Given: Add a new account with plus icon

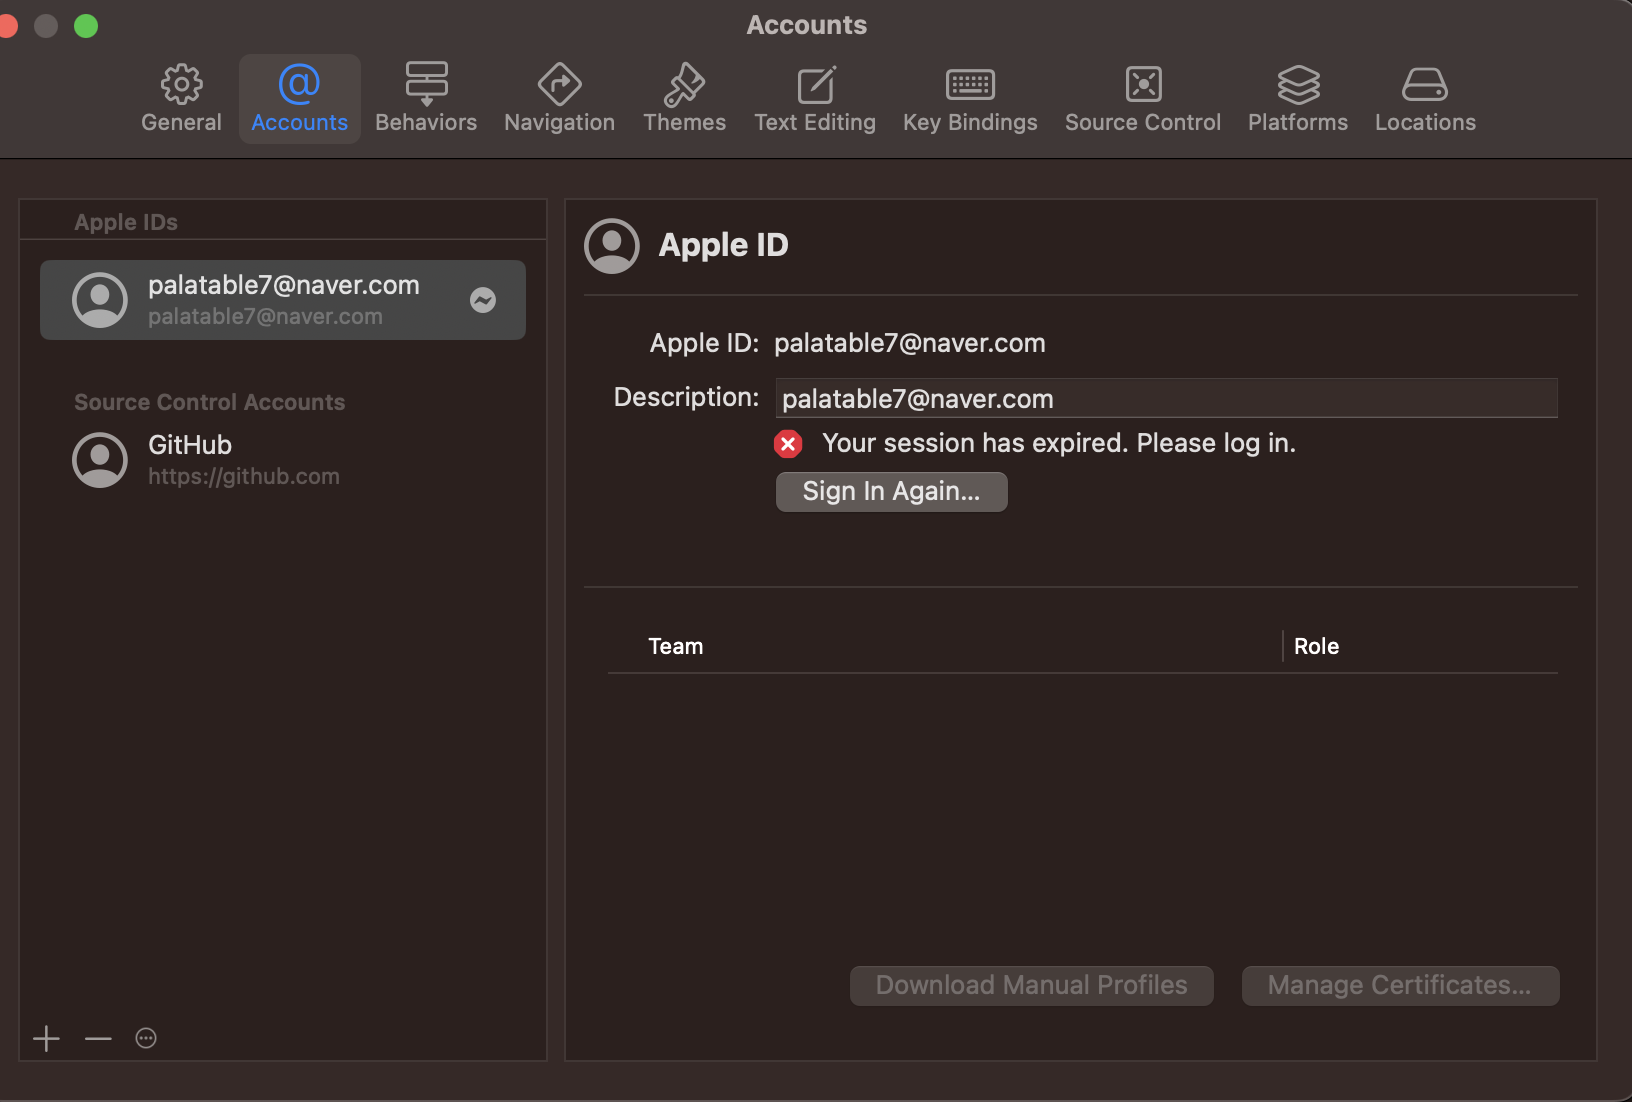Looking at the screenshot, I should point(46,1038).
